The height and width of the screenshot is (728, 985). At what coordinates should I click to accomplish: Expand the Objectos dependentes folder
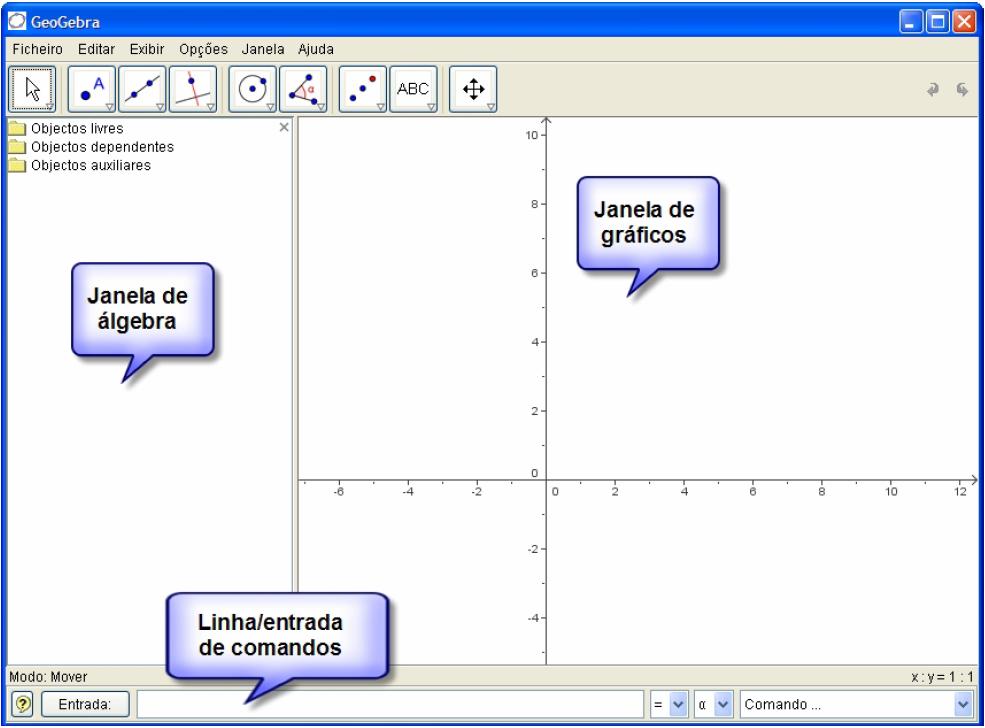[x=18, y=147]
